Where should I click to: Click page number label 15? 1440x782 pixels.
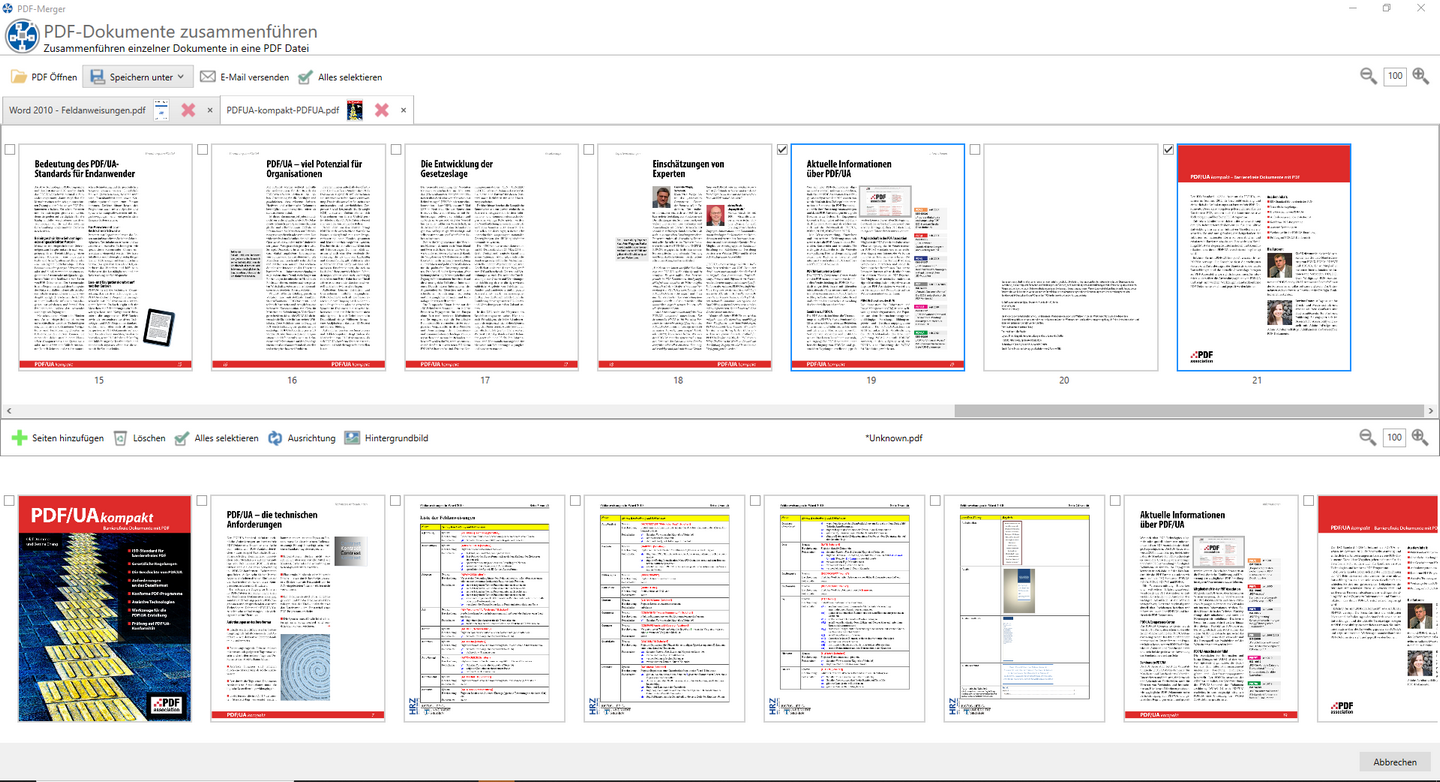(98, 380)
